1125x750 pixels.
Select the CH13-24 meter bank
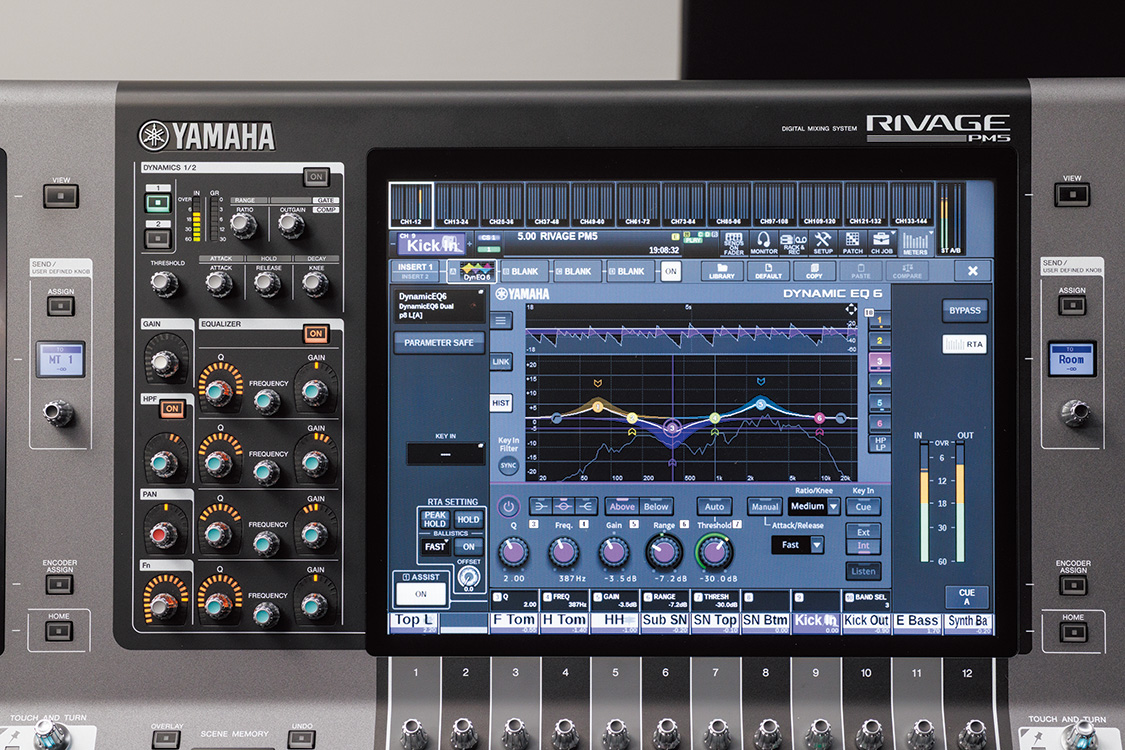pos(456,205)
